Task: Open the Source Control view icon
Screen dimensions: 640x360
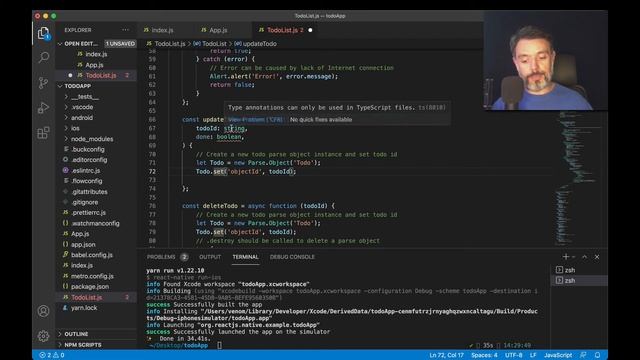Action: 43,83
